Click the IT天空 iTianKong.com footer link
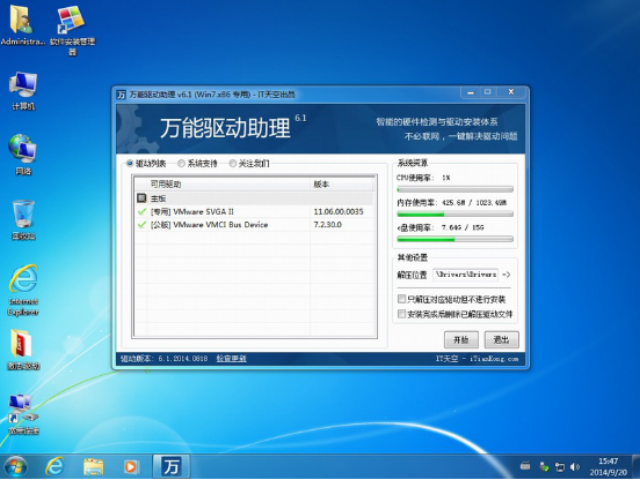 tap(477, 359)
